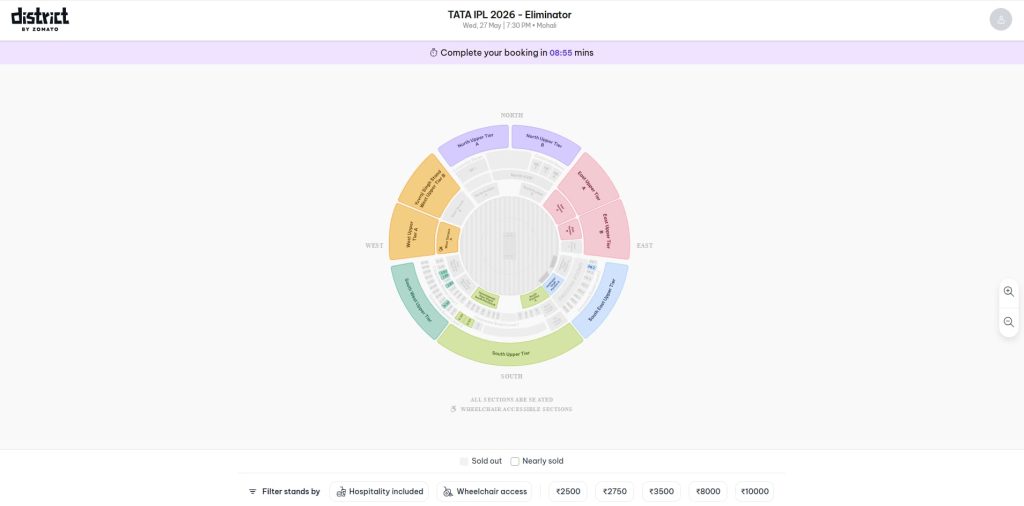
Task: Pick the South East Upper Tier stand
Action: pos(601,300)
